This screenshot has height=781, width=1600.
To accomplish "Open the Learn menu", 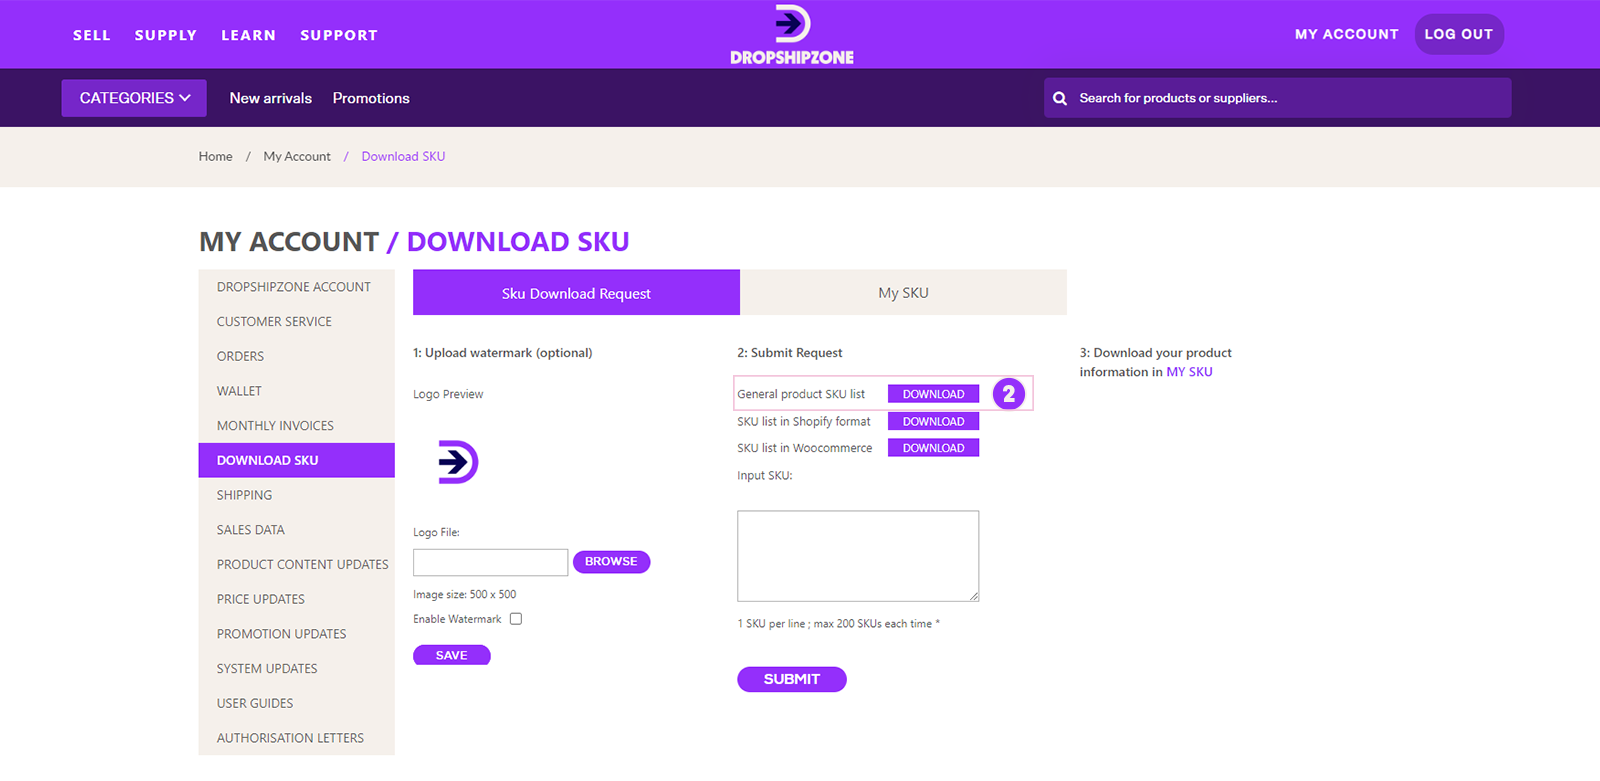I will pyautogui.click(x=248, y=35).
